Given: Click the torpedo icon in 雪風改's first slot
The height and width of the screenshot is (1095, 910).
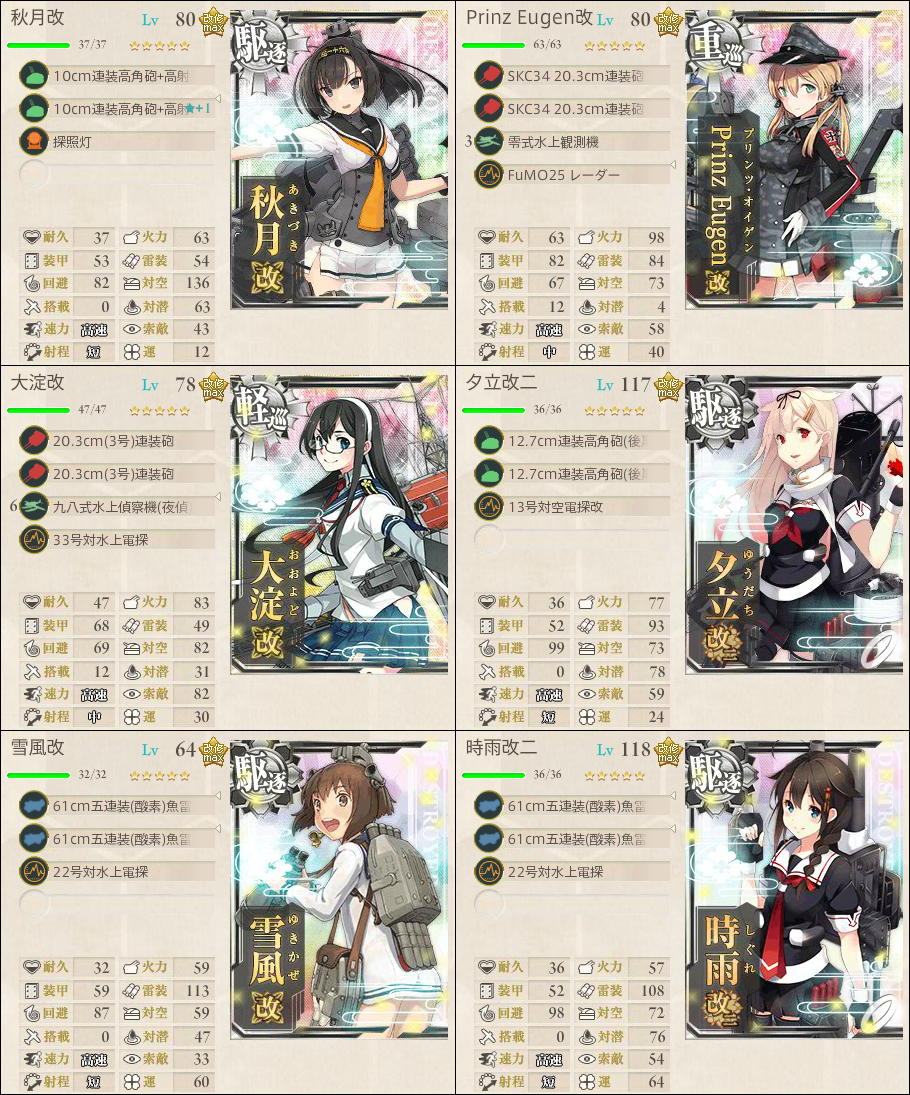Looking at the screenshot, I should pos(33,806).
